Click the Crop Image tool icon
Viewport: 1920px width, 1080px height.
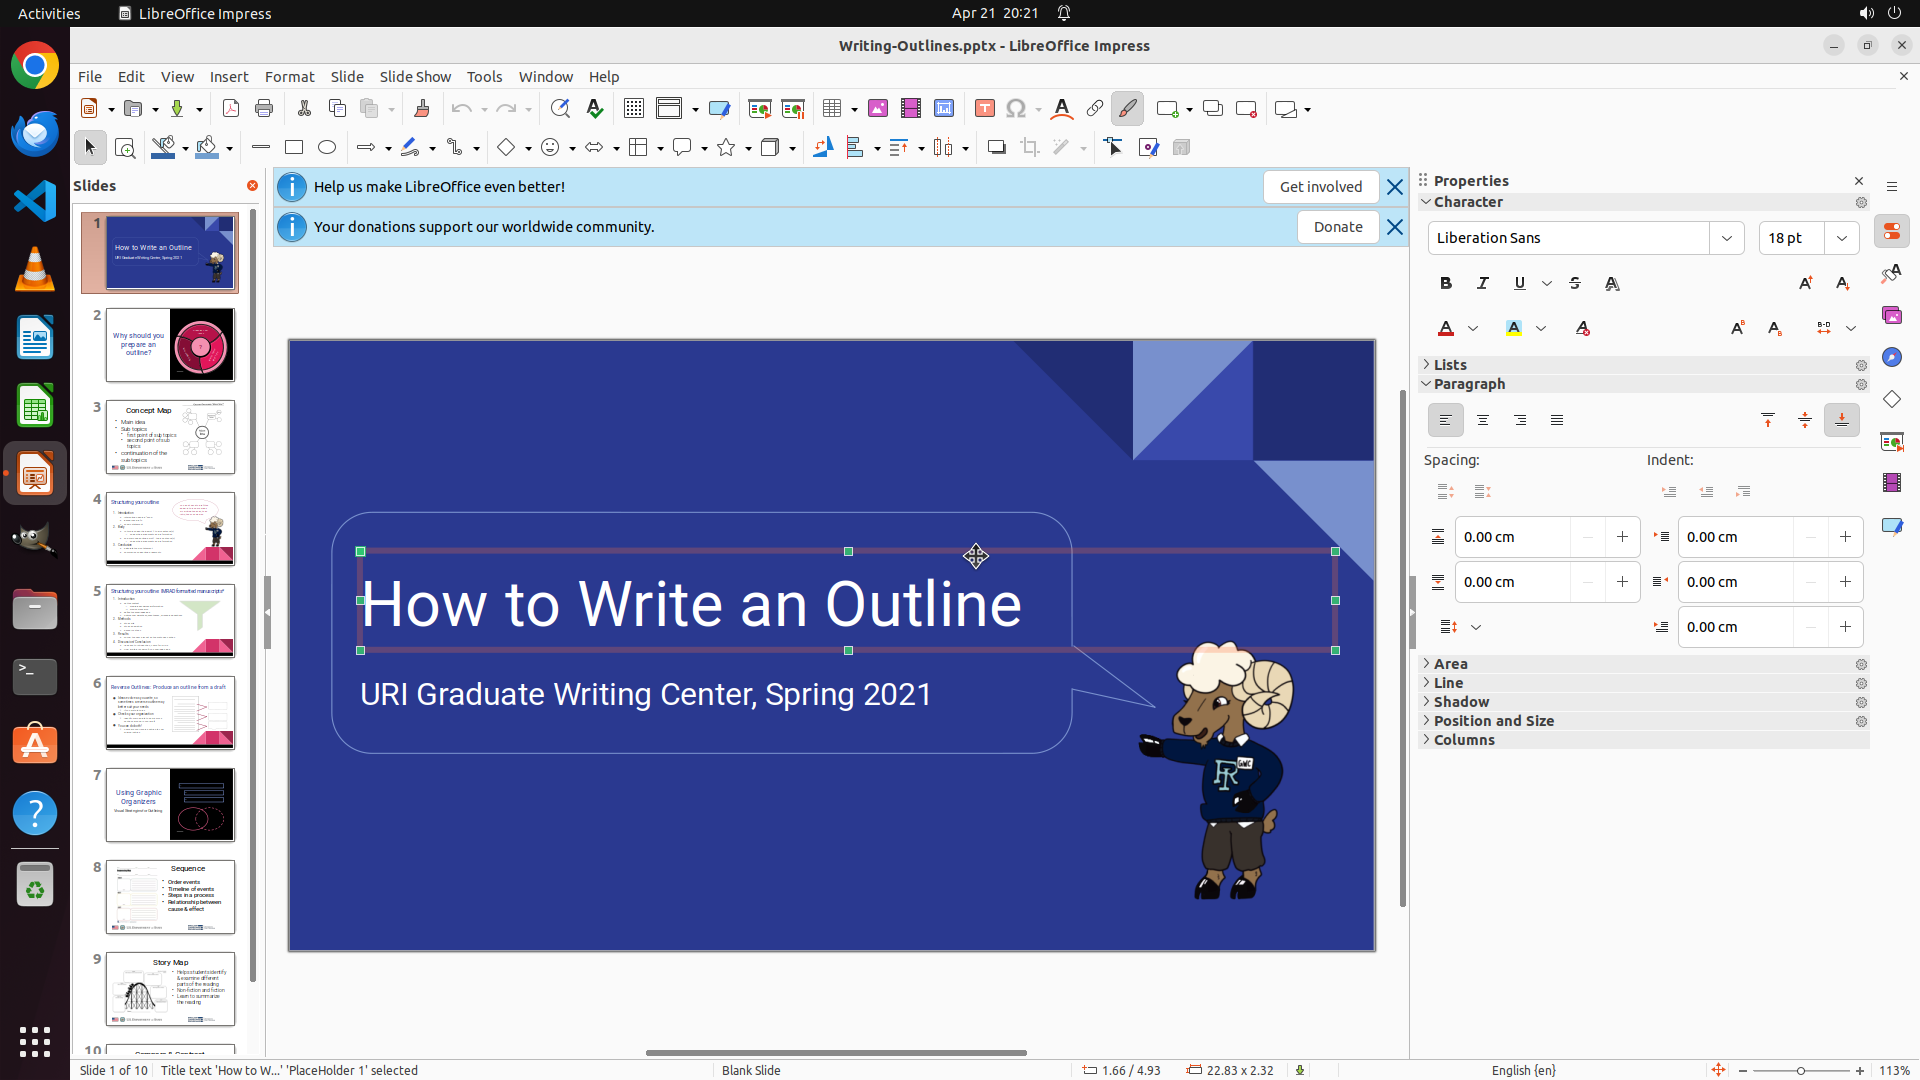(x=1030, y=148)
